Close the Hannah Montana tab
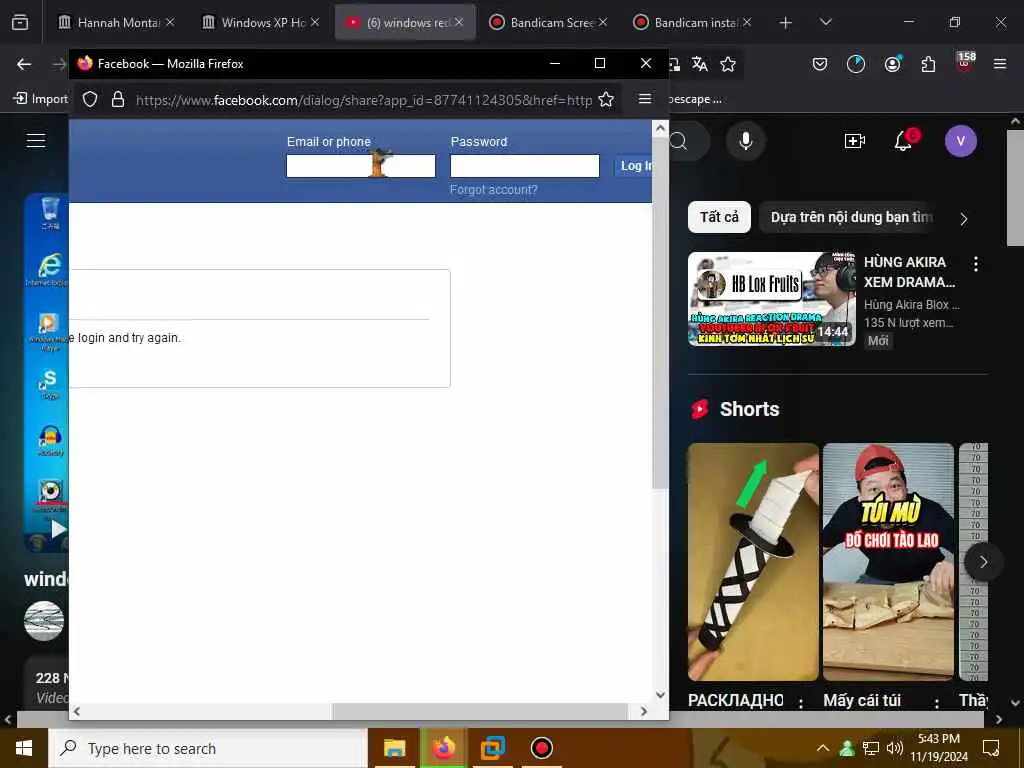1024x768 pixels. [170, 22]
